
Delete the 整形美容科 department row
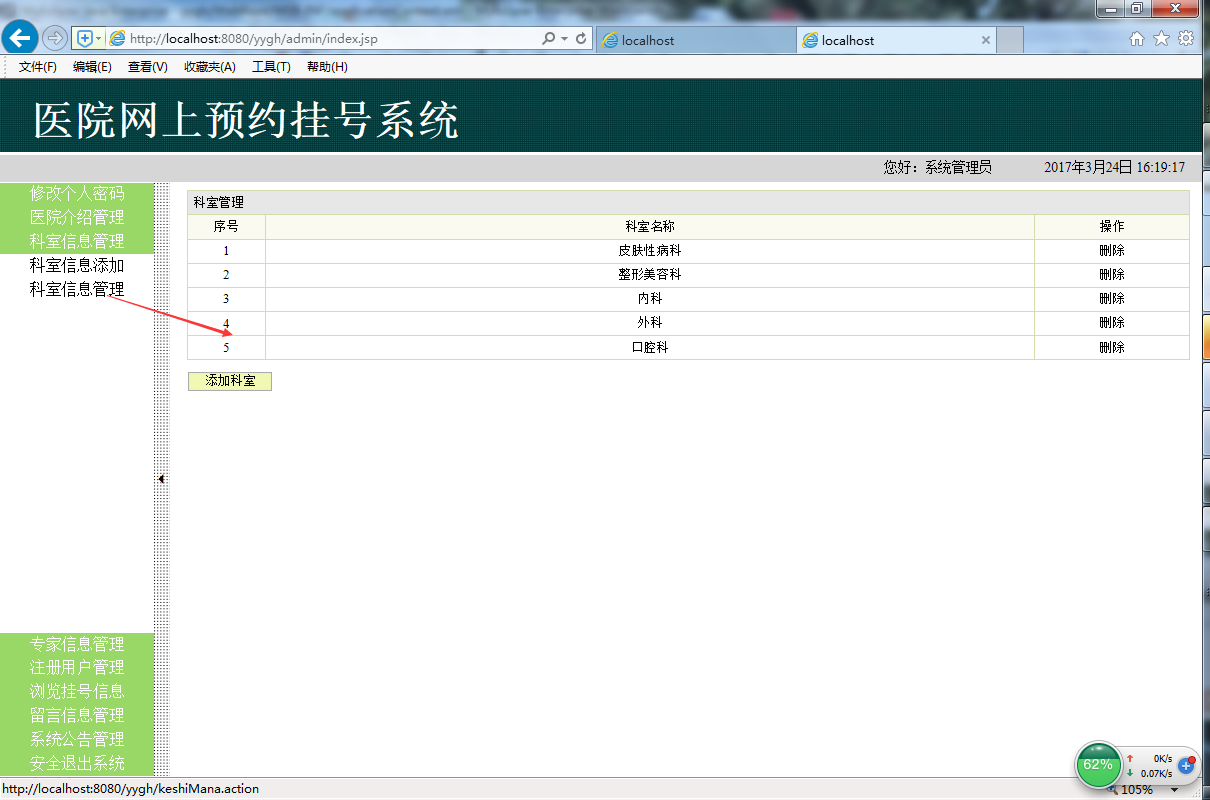coord(1111,275)
